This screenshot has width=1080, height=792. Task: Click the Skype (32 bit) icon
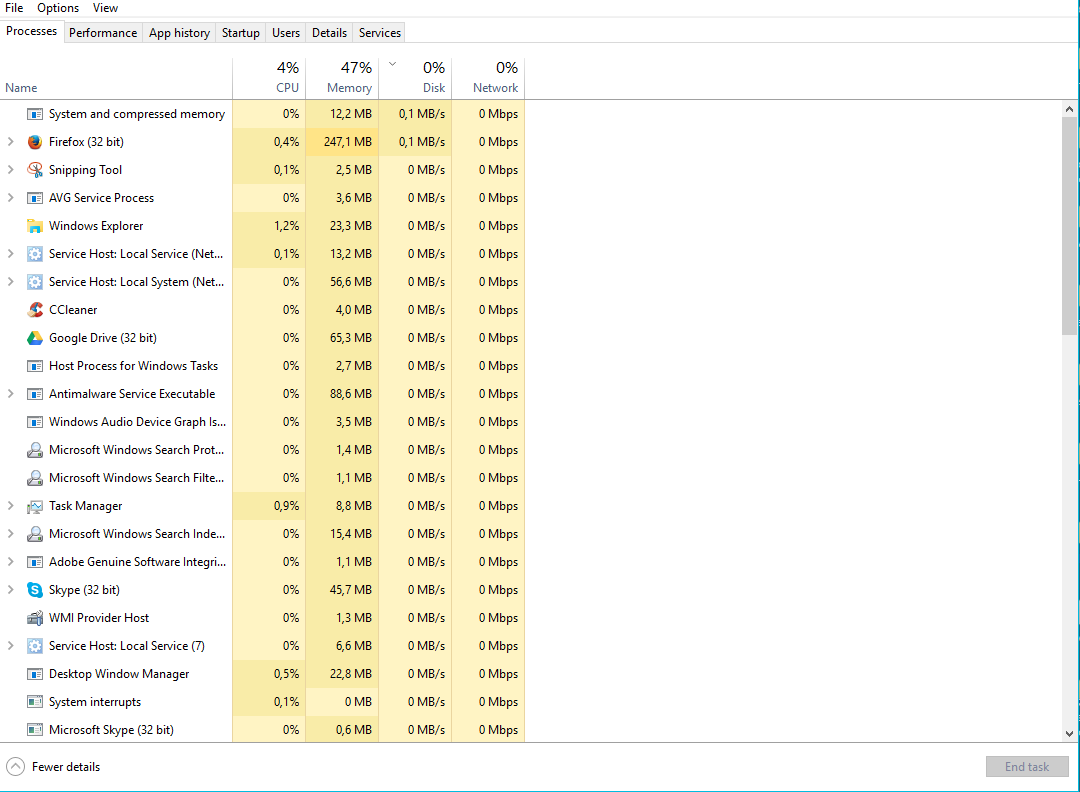coord(34,590)
